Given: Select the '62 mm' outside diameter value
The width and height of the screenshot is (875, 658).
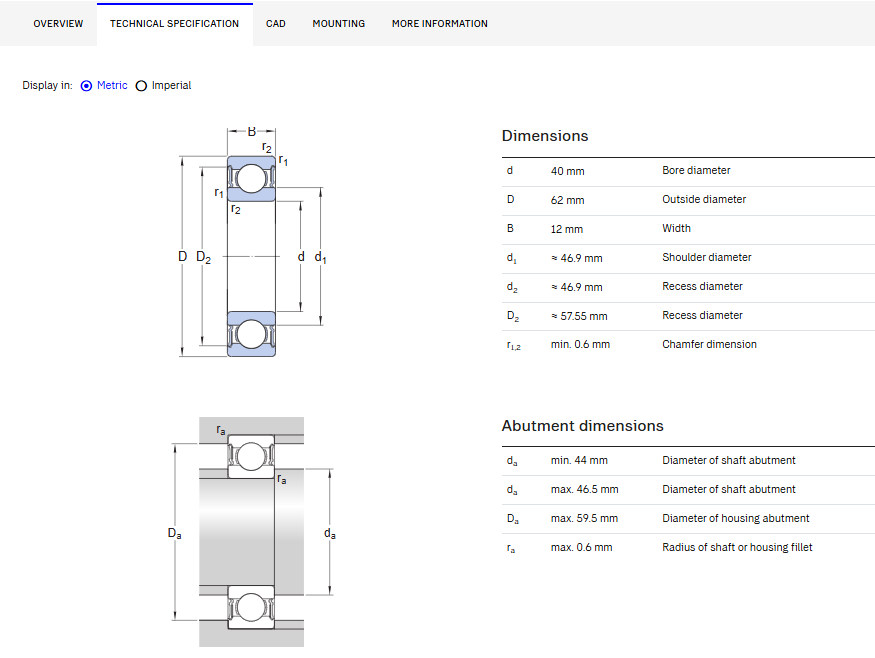Looking at the screenshot, I should tap(568, 200).
